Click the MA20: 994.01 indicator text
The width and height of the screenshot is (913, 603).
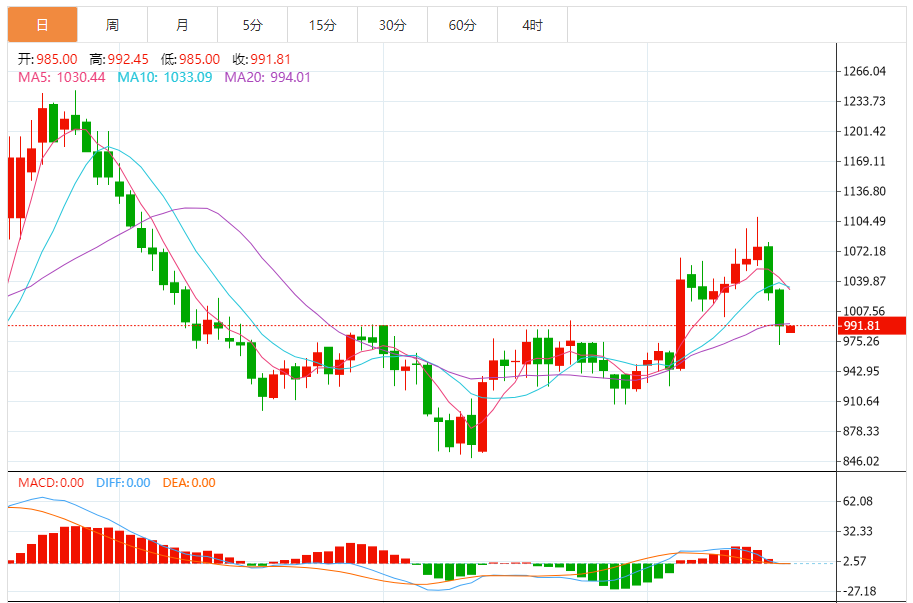pos(268,77)
